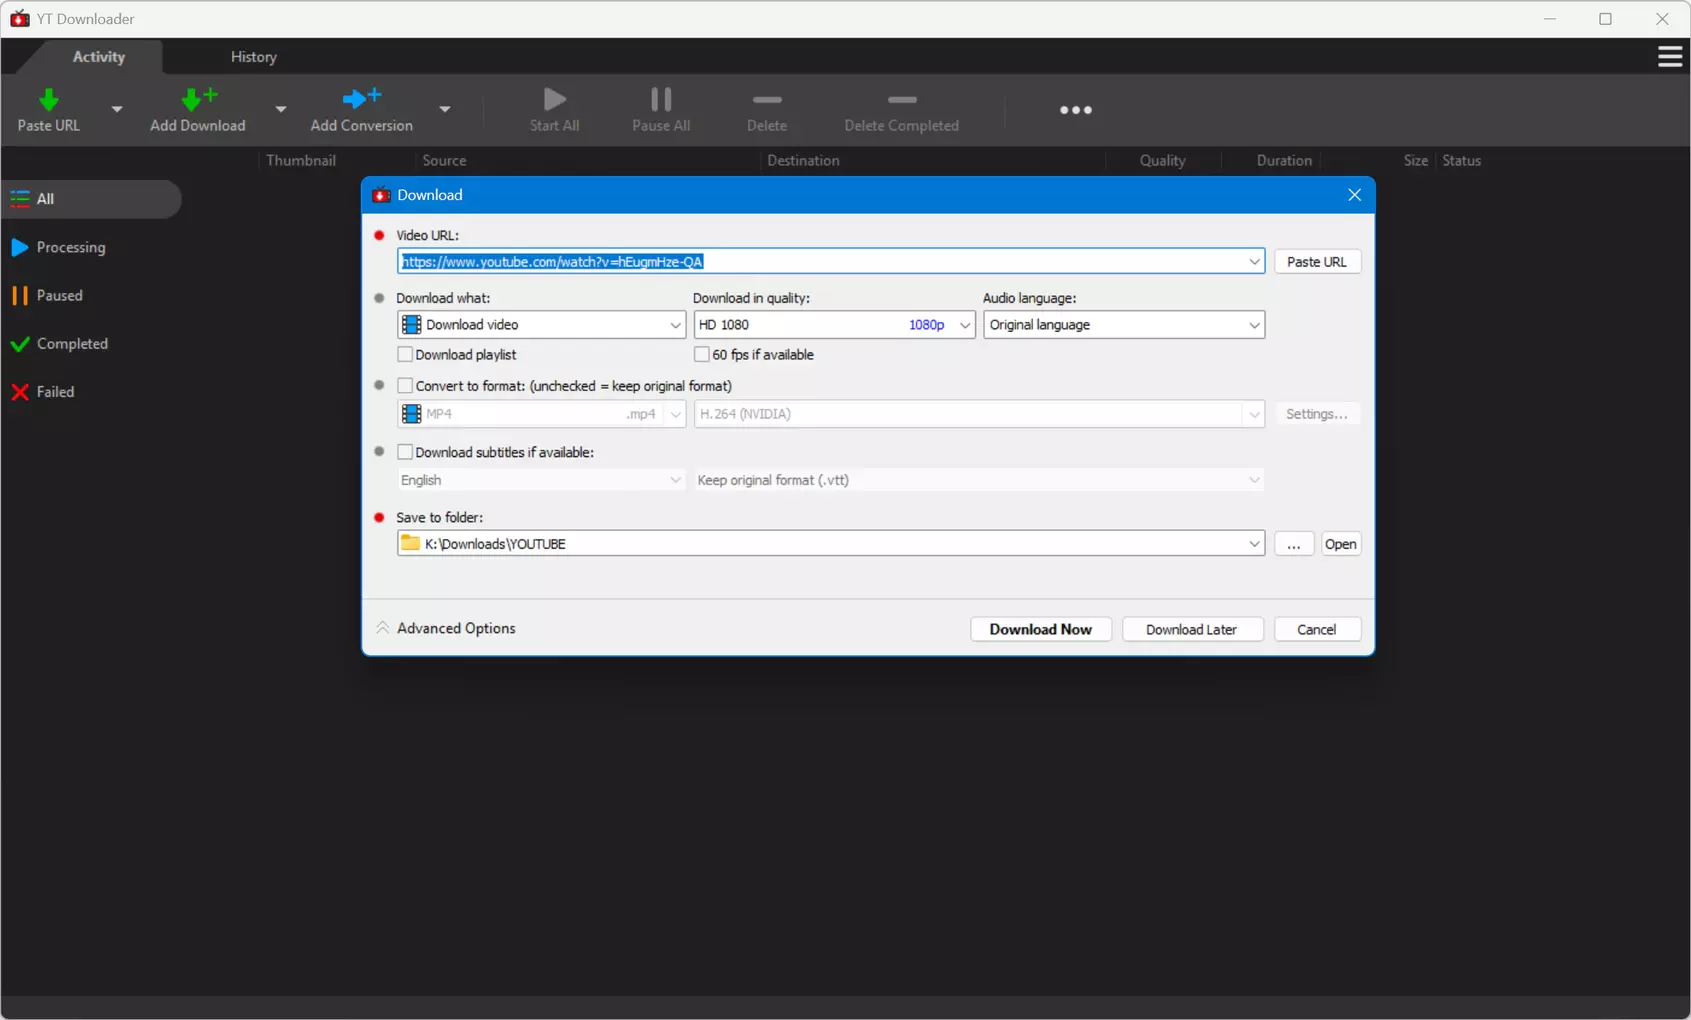The image size is (1691, 1020).
Task: Click inside the Video URL field
Action: (x=831, y=262)
